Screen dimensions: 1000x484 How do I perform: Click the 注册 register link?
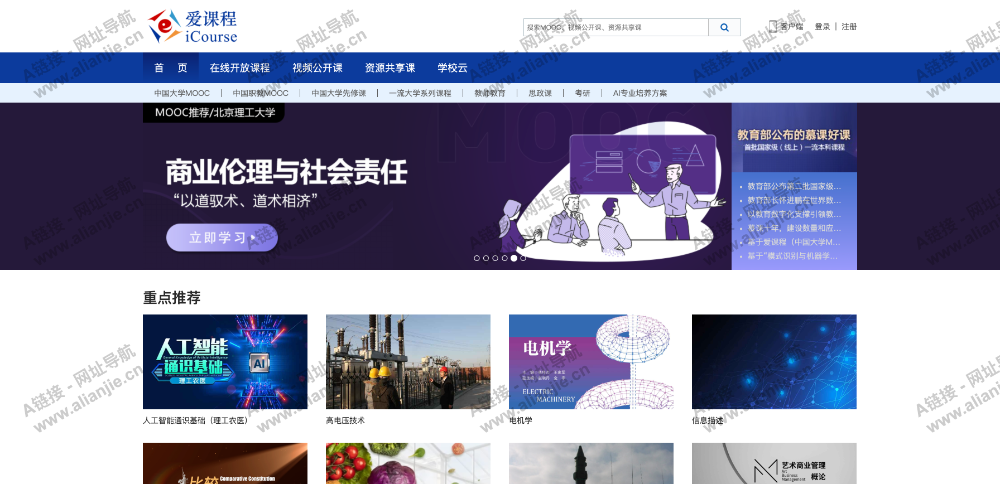click(x=849, y=27)
